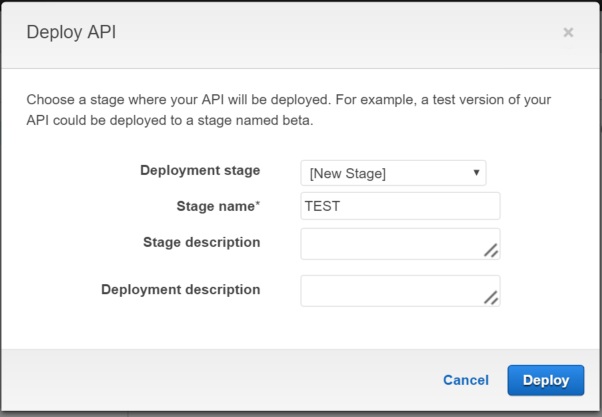Click the Cancel link
The image size is (602, 417).
tap(466, 380)
